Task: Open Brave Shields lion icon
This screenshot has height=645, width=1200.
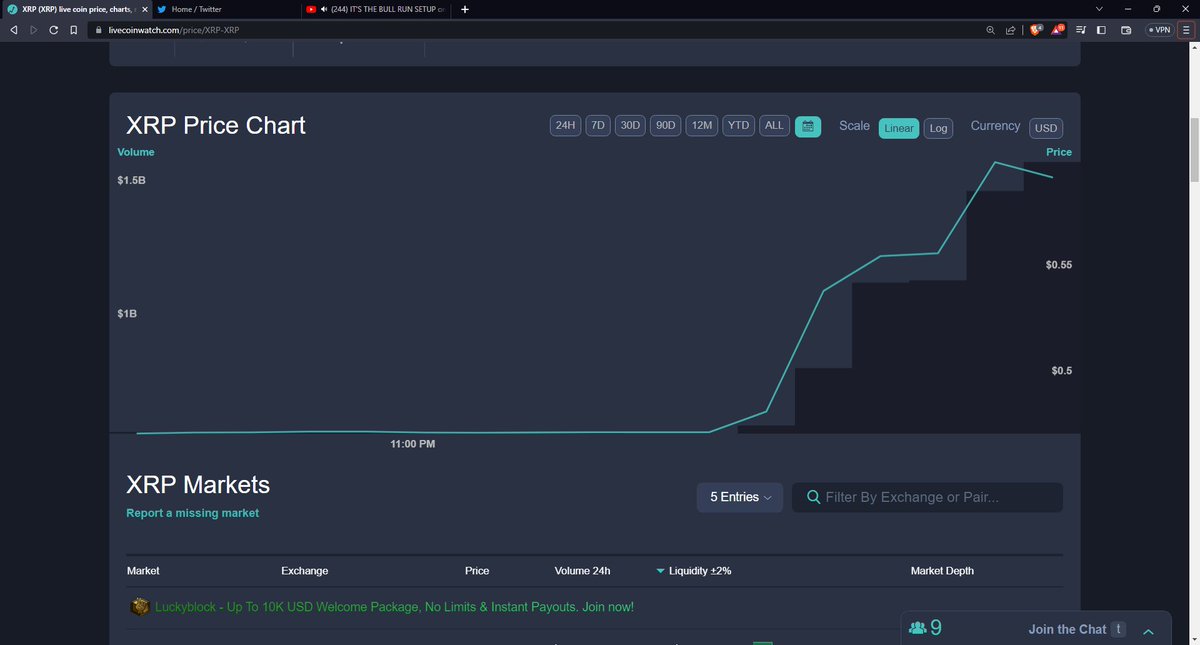Action: pyautogui.click(x=1037, y=30)
